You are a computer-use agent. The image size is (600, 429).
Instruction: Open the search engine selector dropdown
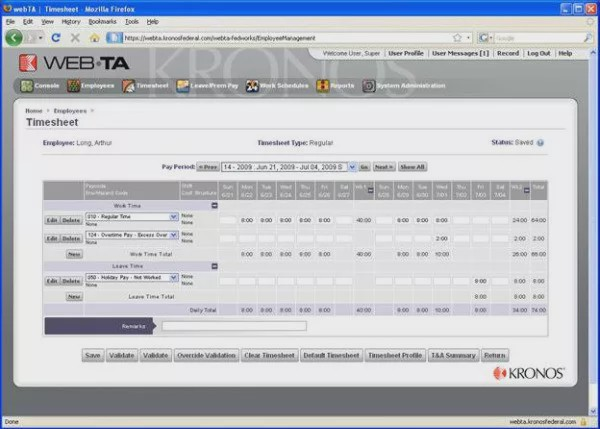point(486,38)
